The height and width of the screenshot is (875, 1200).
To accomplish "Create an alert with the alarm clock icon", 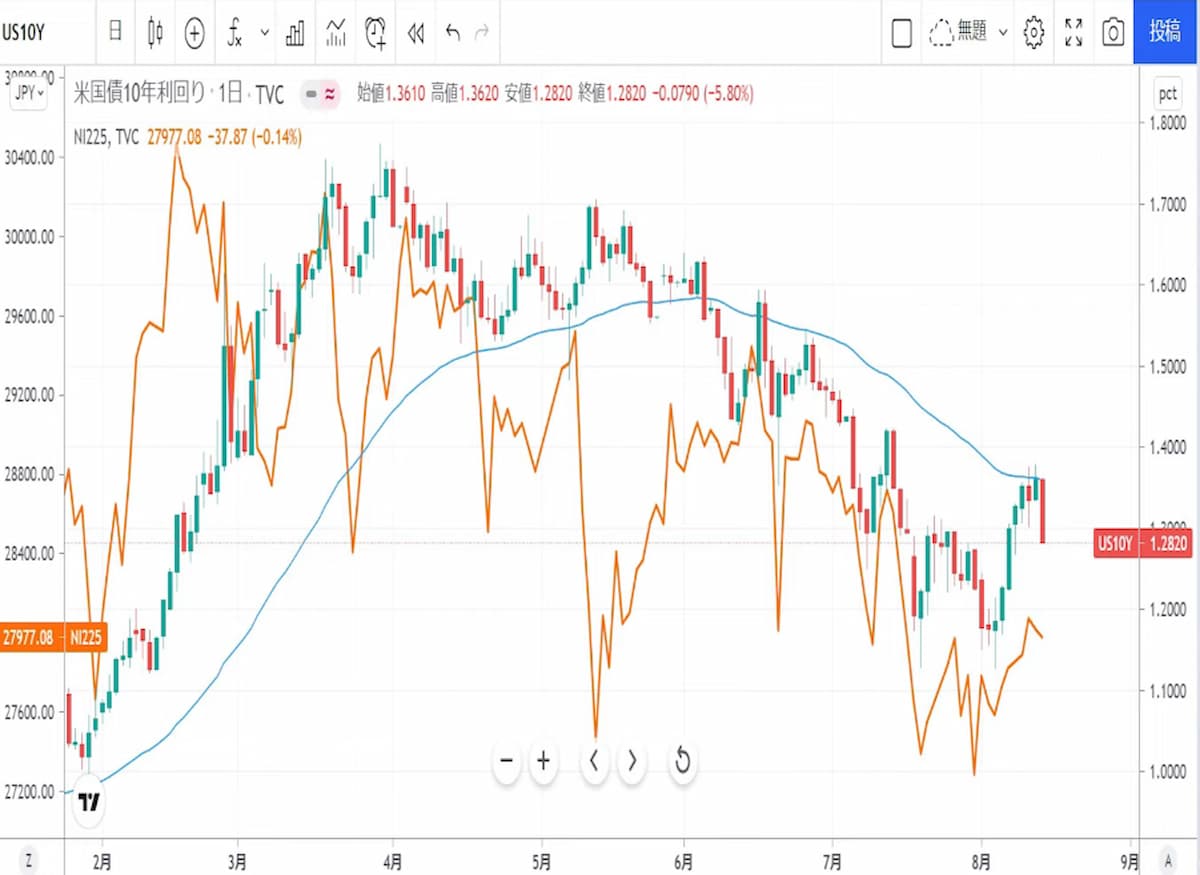I will [376, 32].
